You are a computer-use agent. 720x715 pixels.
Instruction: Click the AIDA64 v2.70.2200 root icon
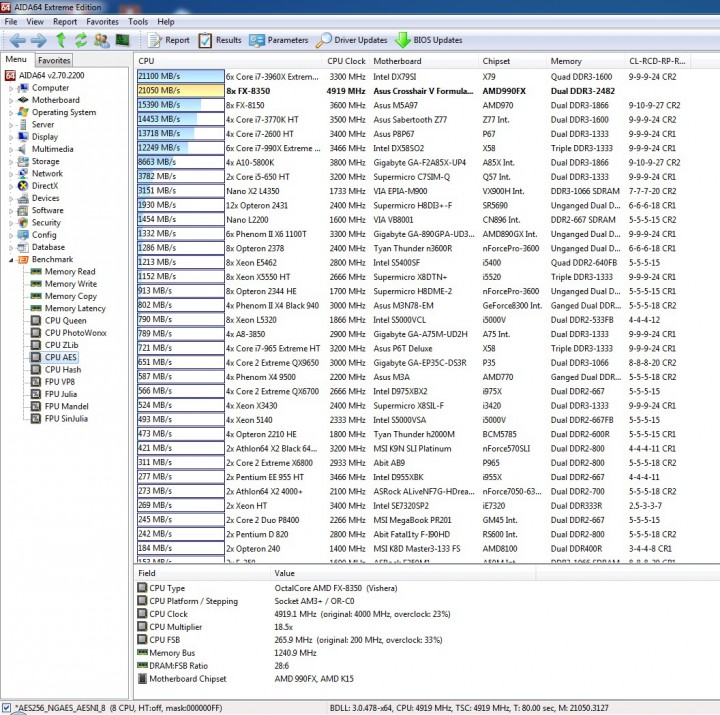[10, 75]
